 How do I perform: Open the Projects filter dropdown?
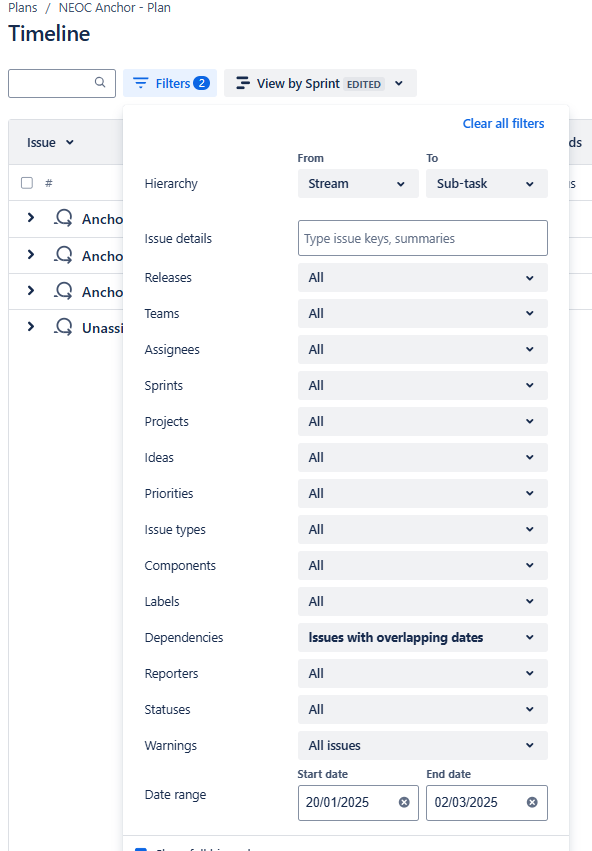click(423, 421)
